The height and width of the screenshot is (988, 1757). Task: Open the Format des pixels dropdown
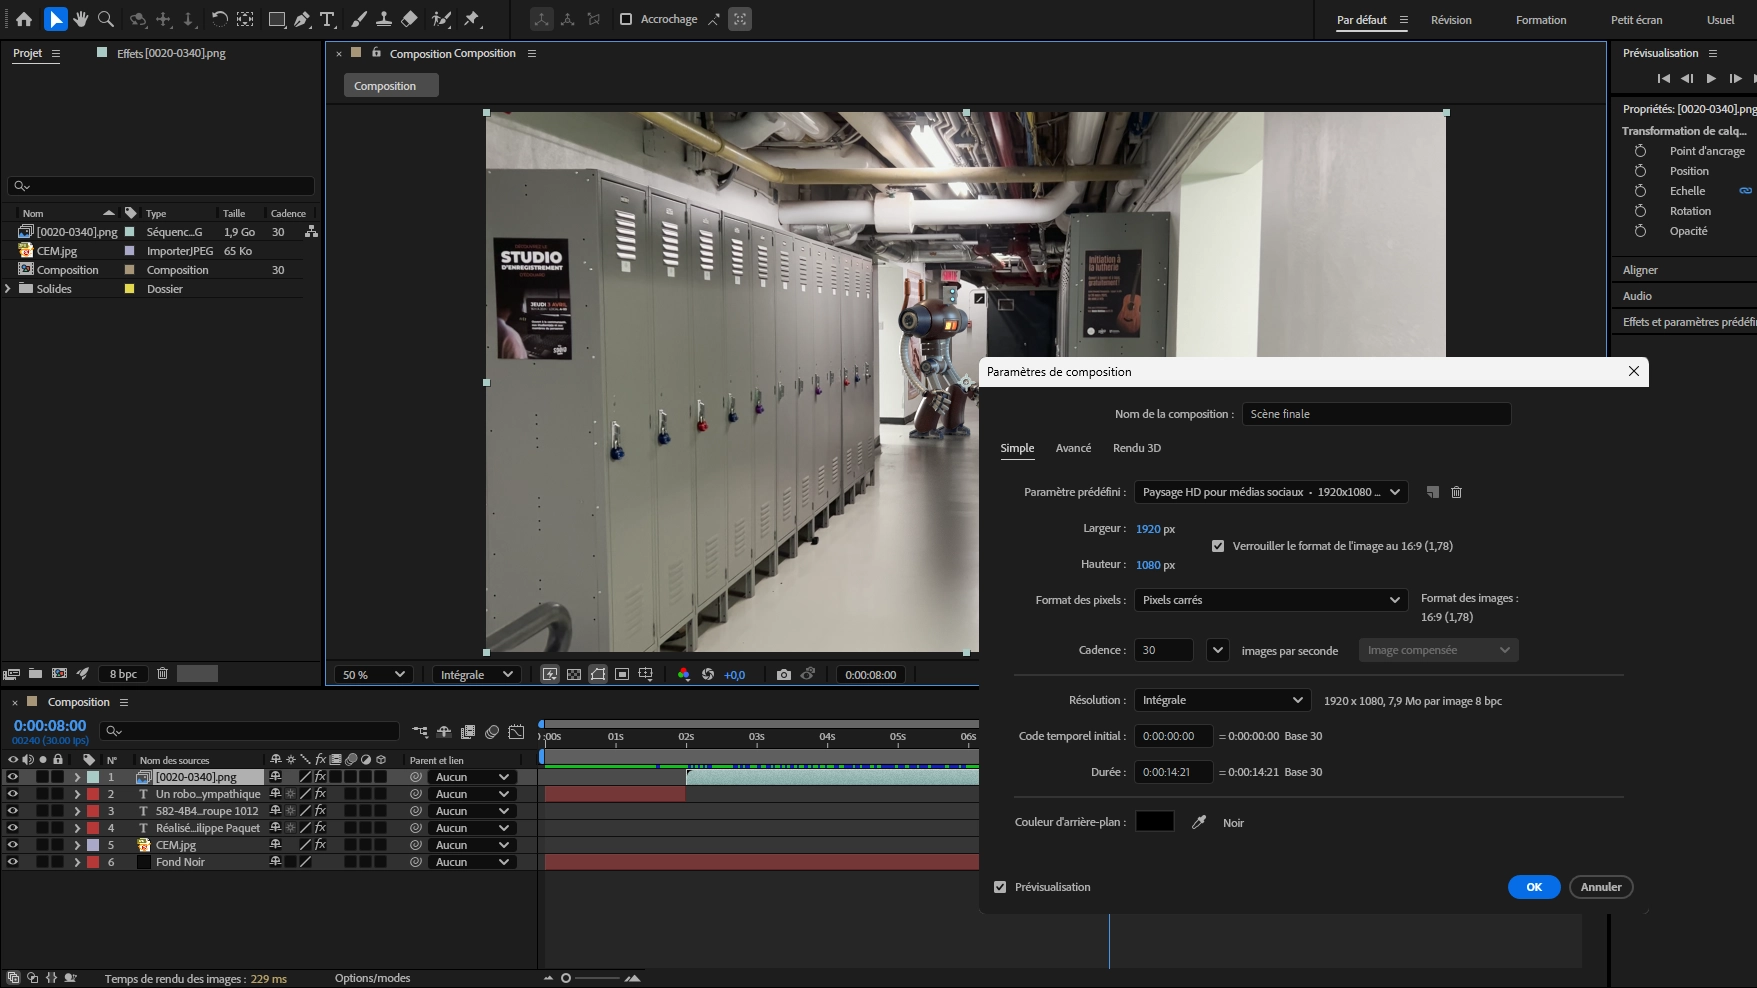1270,600
